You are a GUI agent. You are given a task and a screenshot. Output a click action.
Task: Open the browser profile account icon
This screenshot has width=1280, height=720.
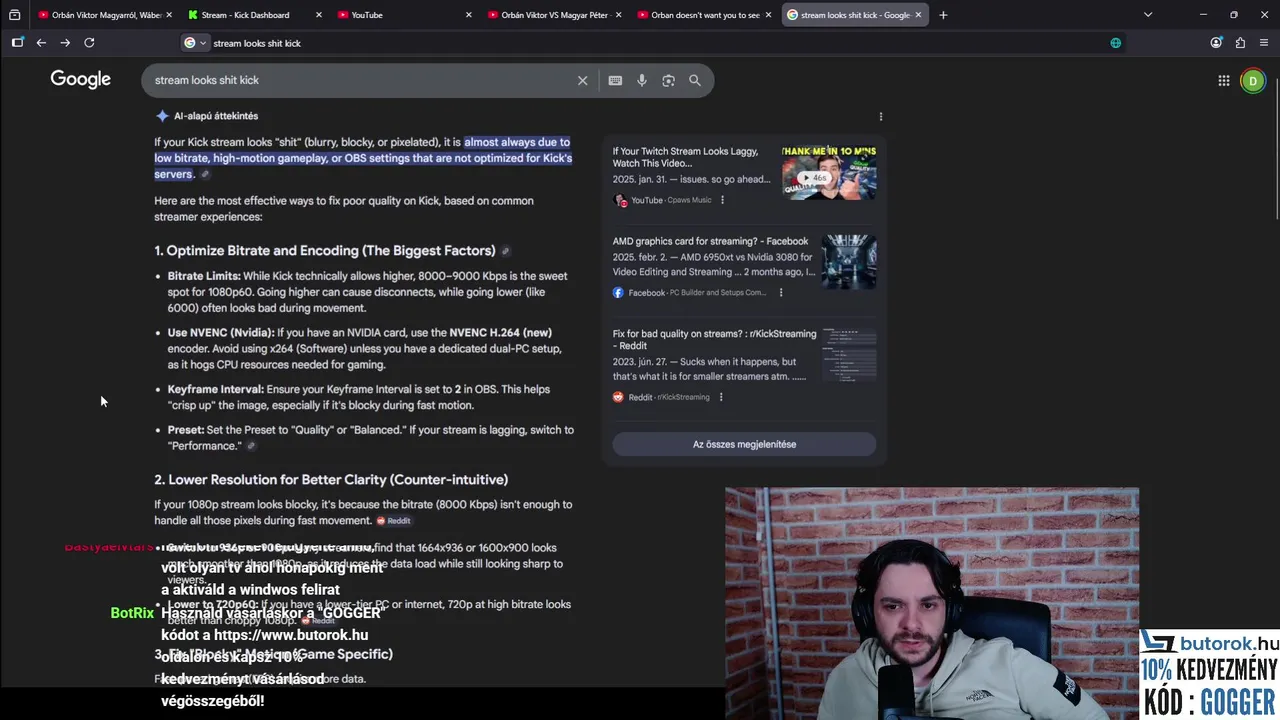click(1216, 42)
